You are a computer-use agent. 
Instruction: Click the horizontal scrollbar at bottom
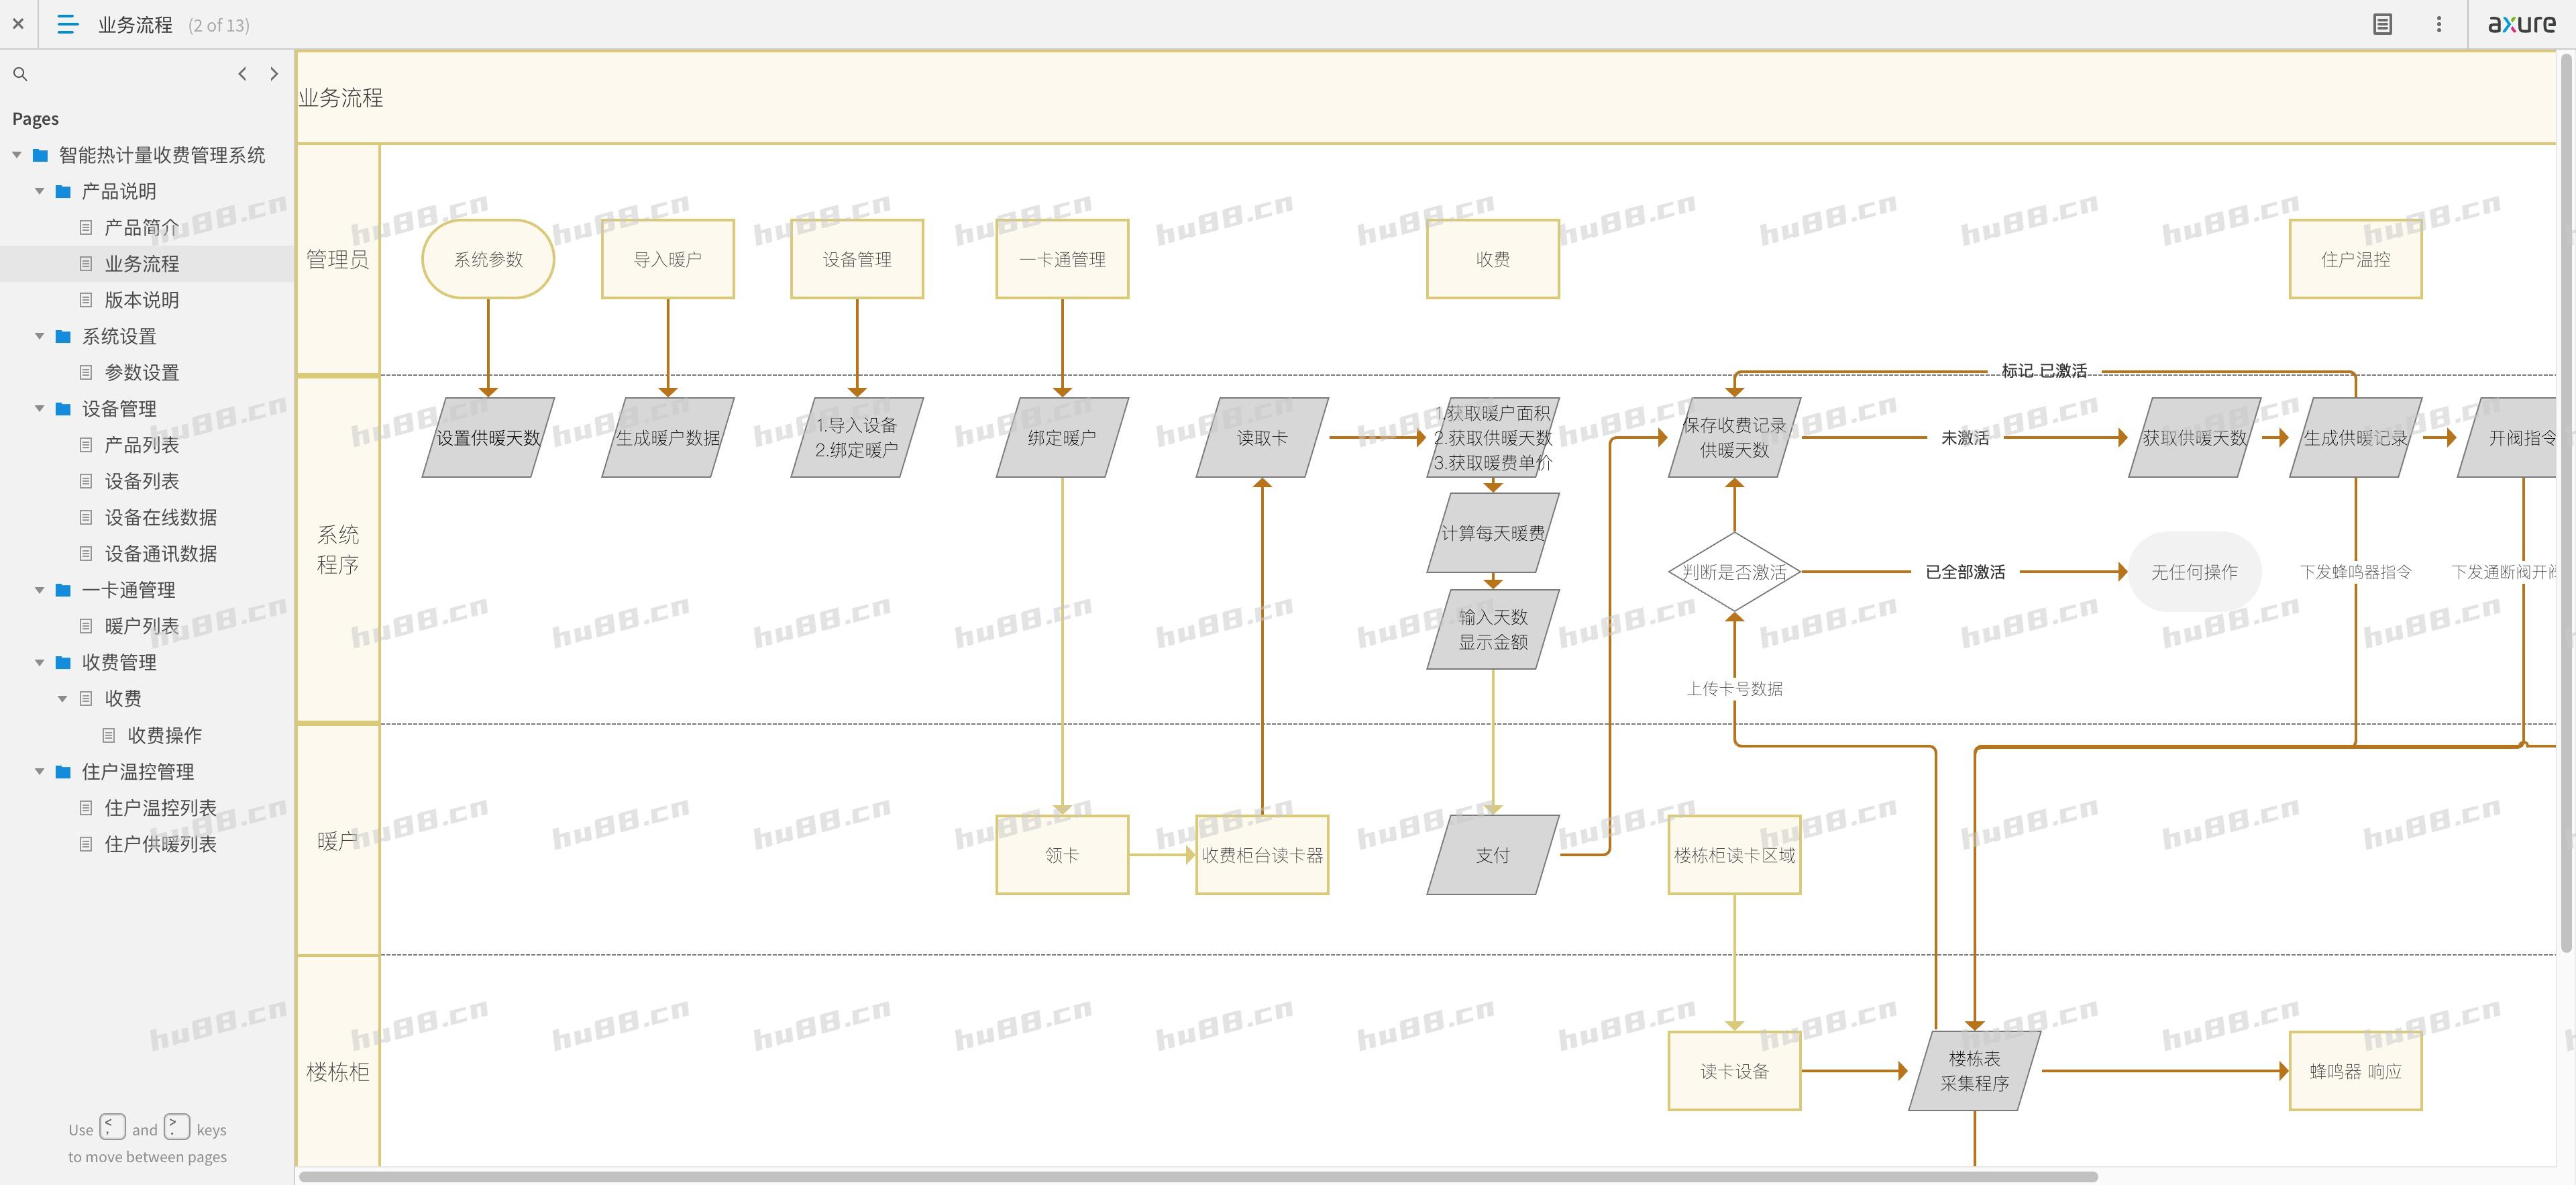[x=1197, y=1176]
